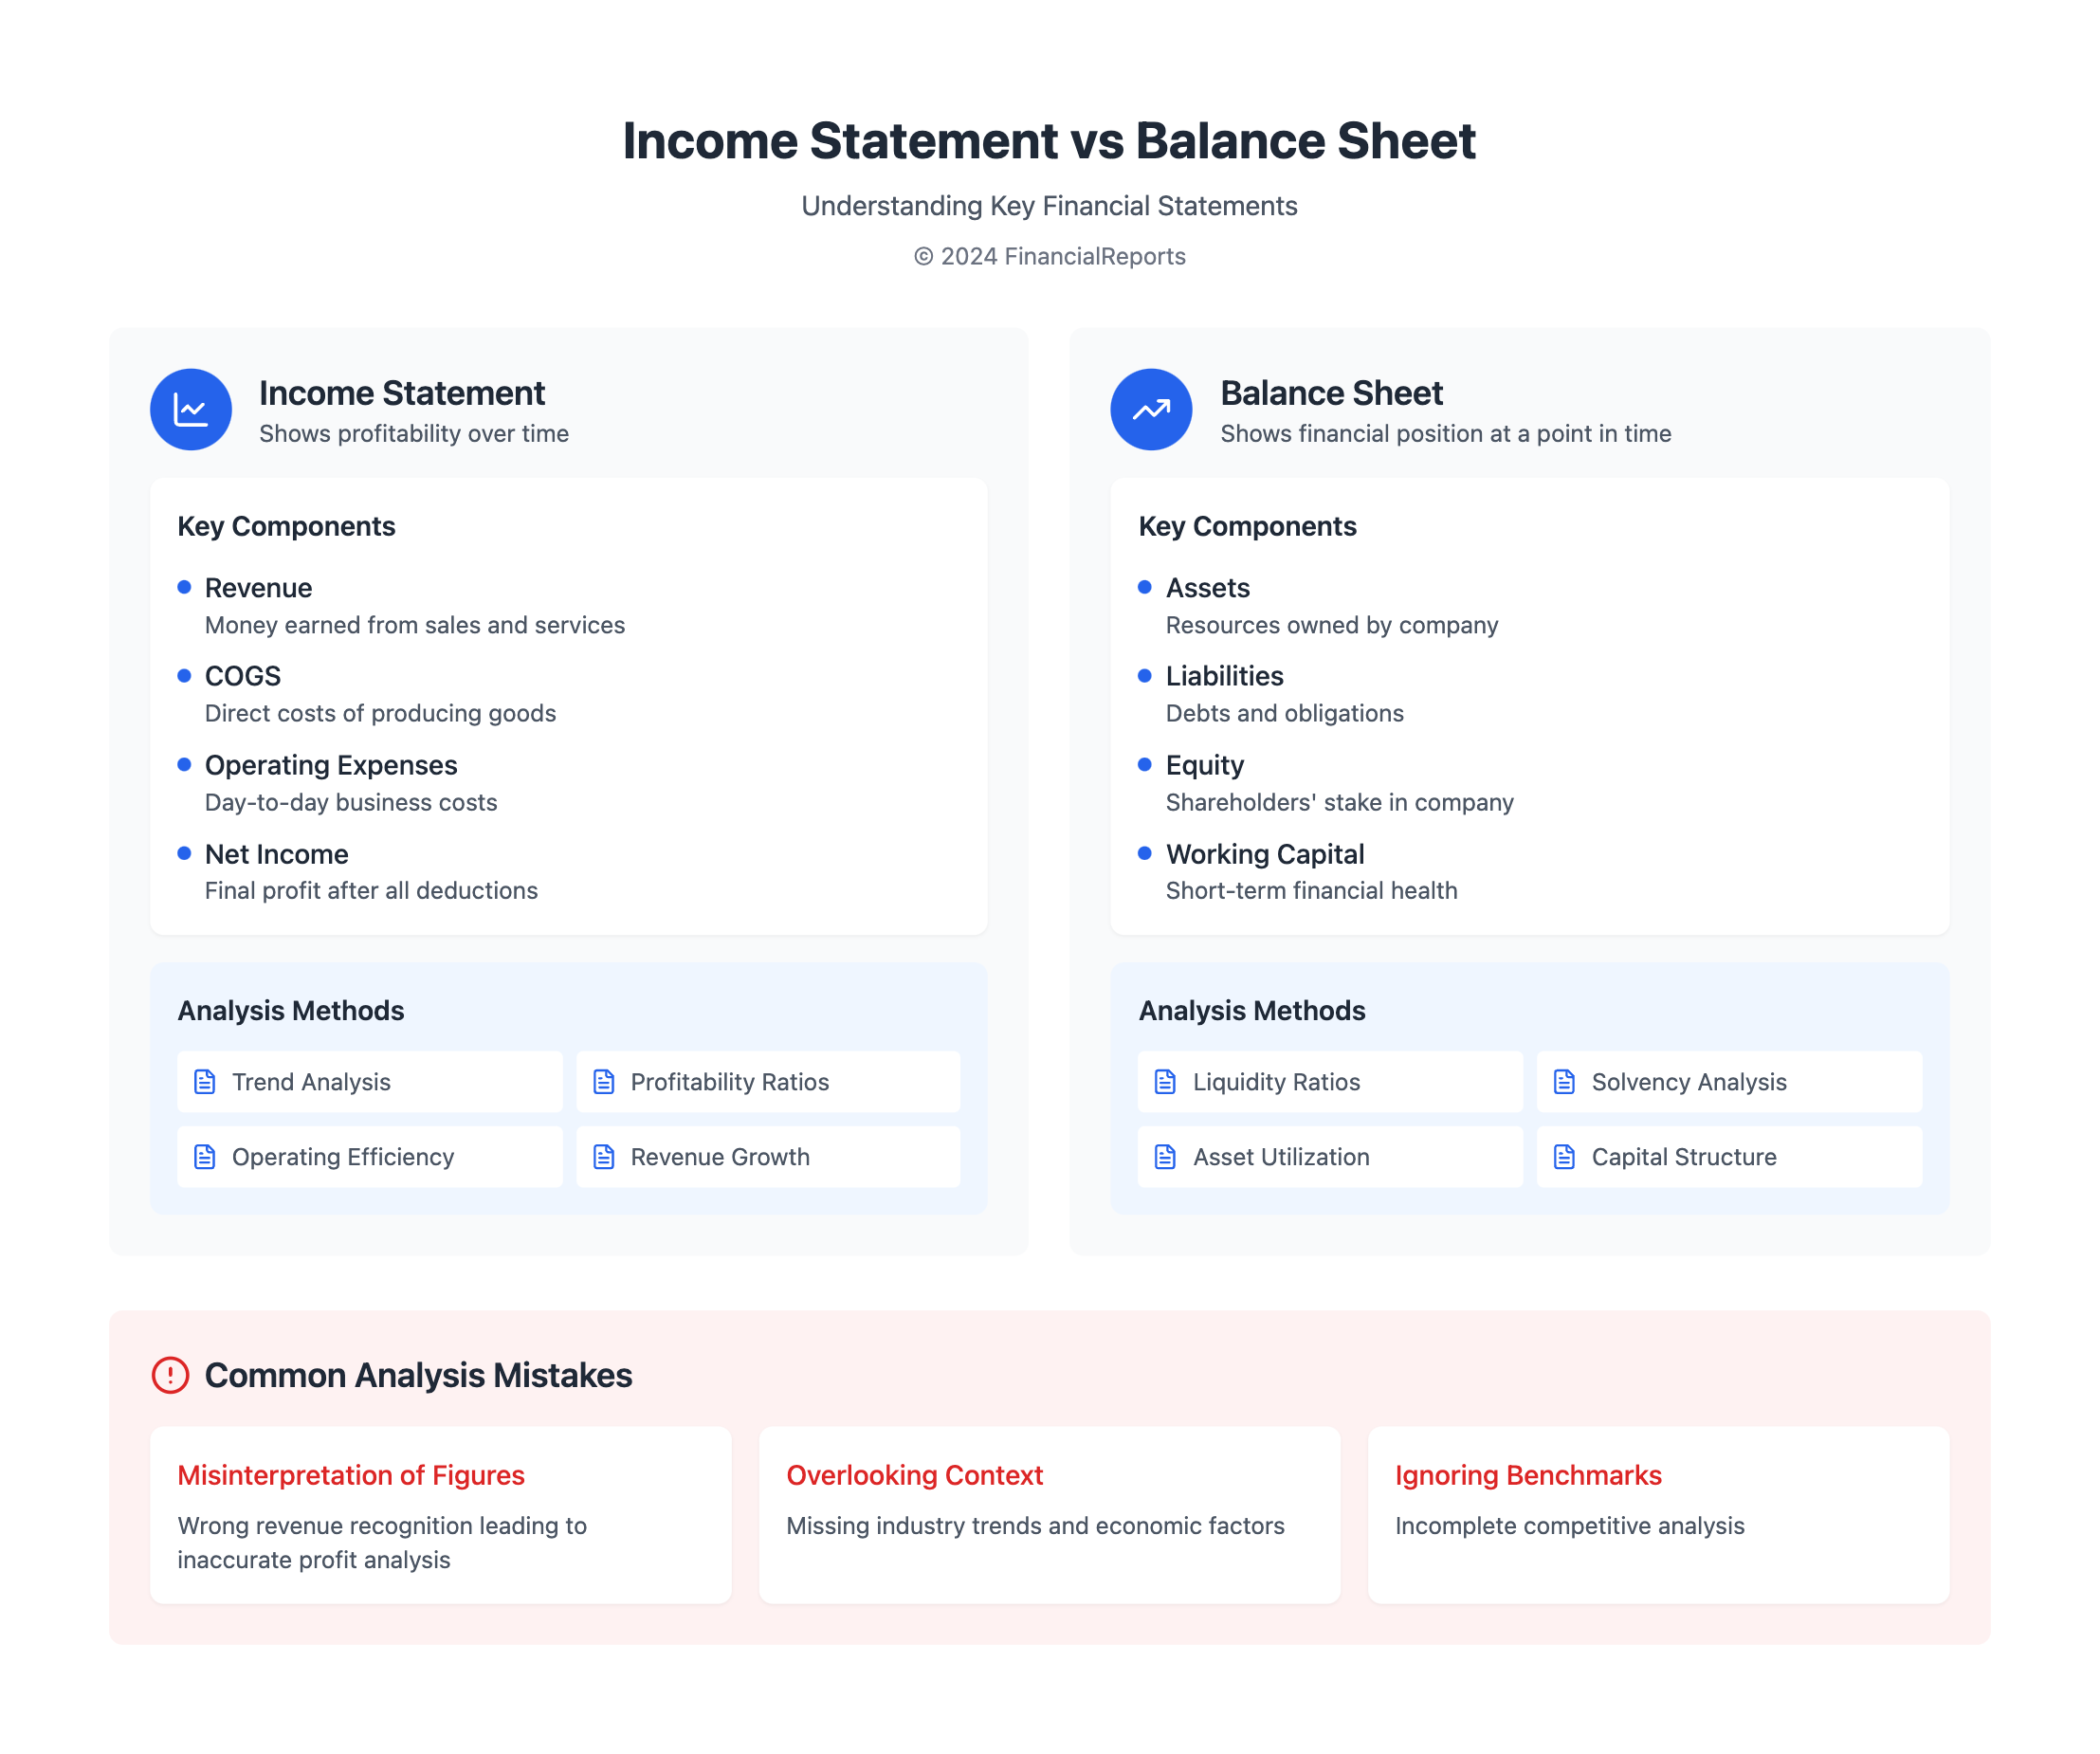Click the document icon next to Liquidity Ratios
This screenshot has height=1754, width=2100.
click(x=1165, y=1082)
